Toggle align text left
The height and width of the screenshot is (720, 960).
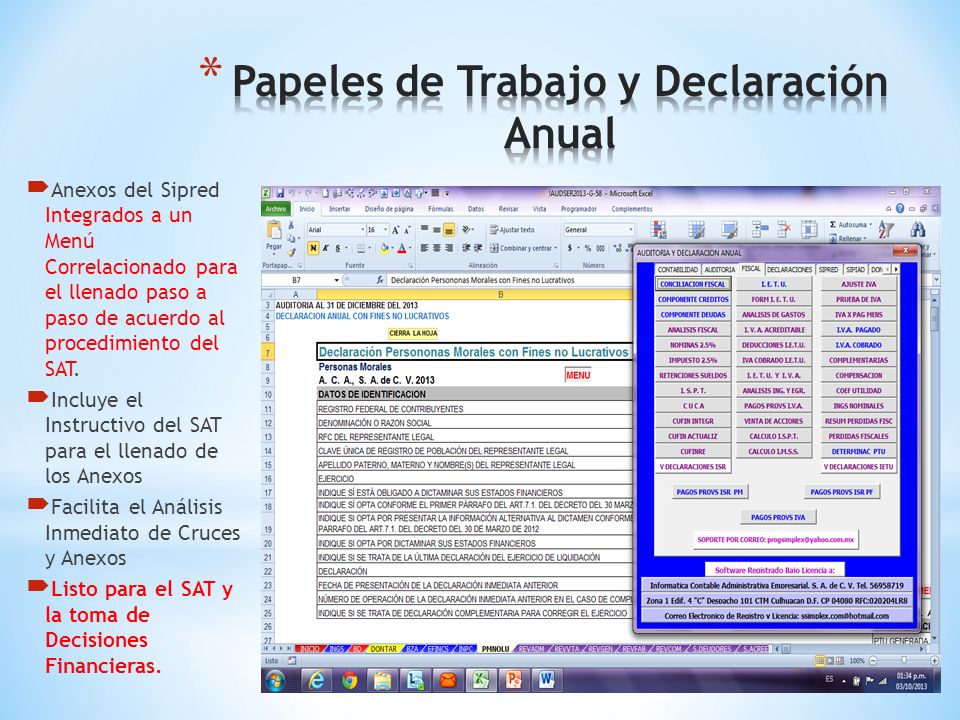pyautogui.click(x=424, y=248)
